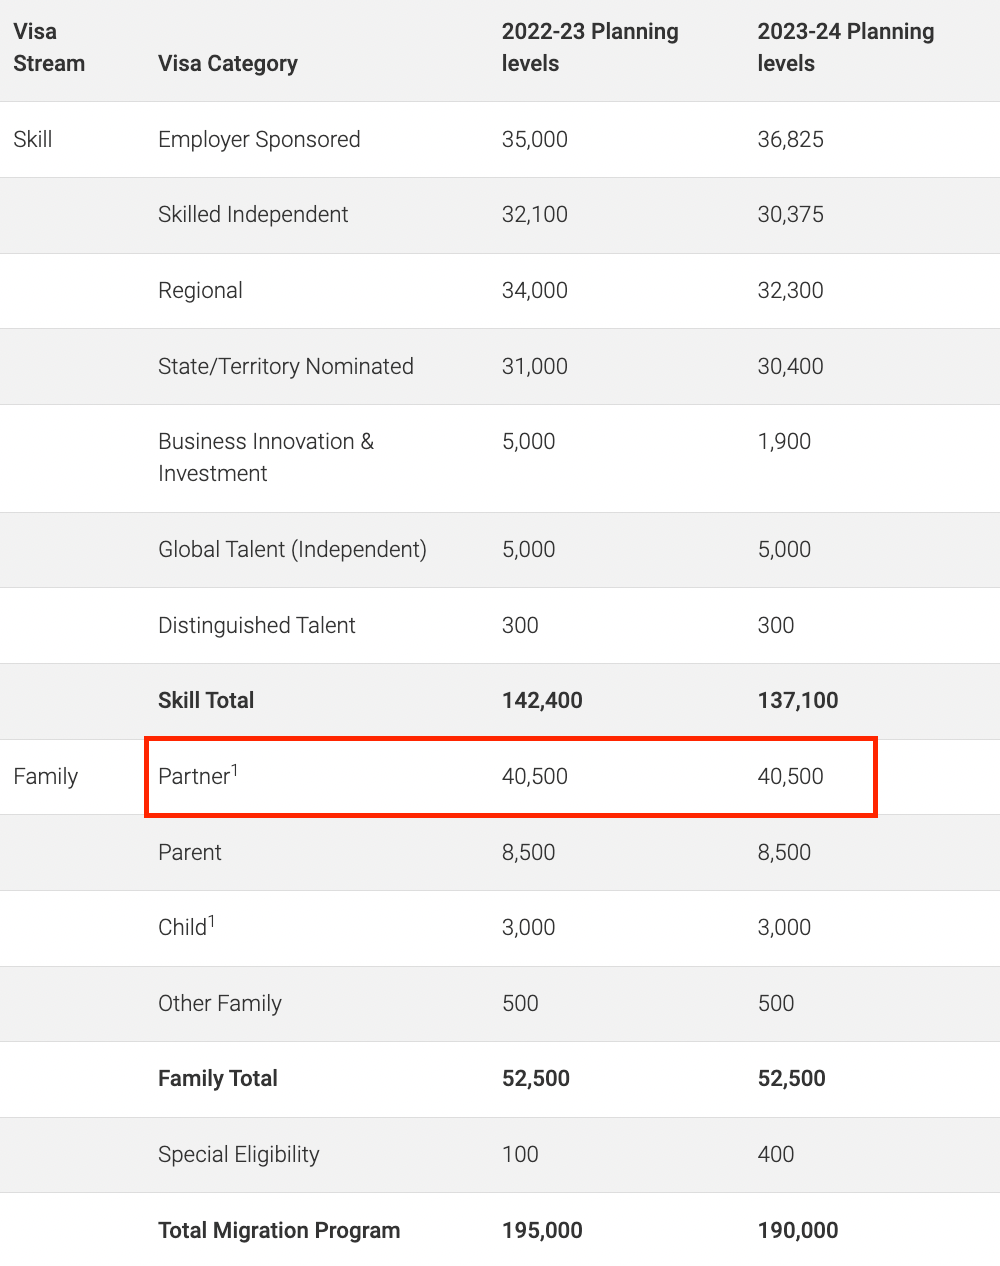This screenshot has width=1000, height=1266.
Task: Click the Visa Category column header
Action: (228, 63)
